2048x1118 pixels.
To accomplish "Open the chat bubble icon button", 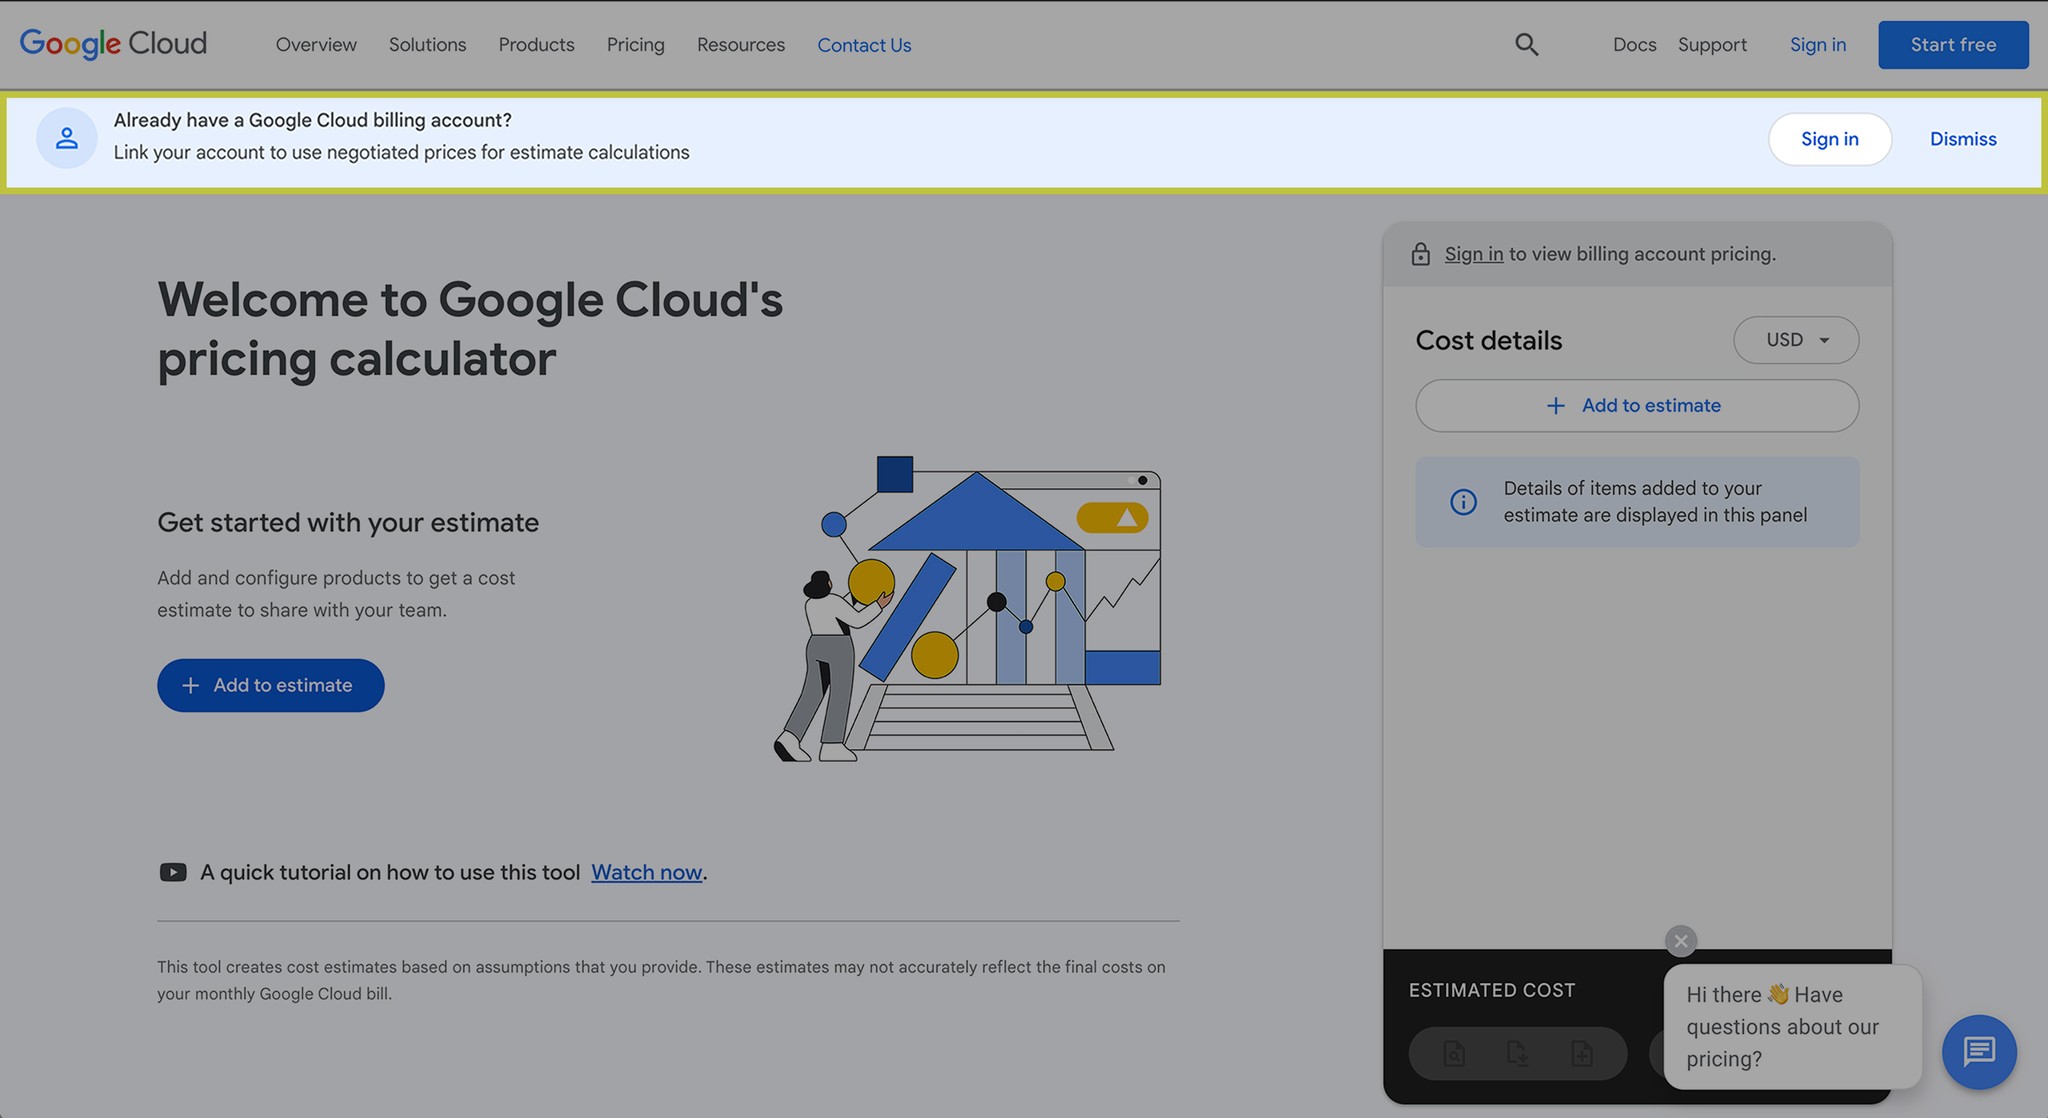I will [1978, 1052].
